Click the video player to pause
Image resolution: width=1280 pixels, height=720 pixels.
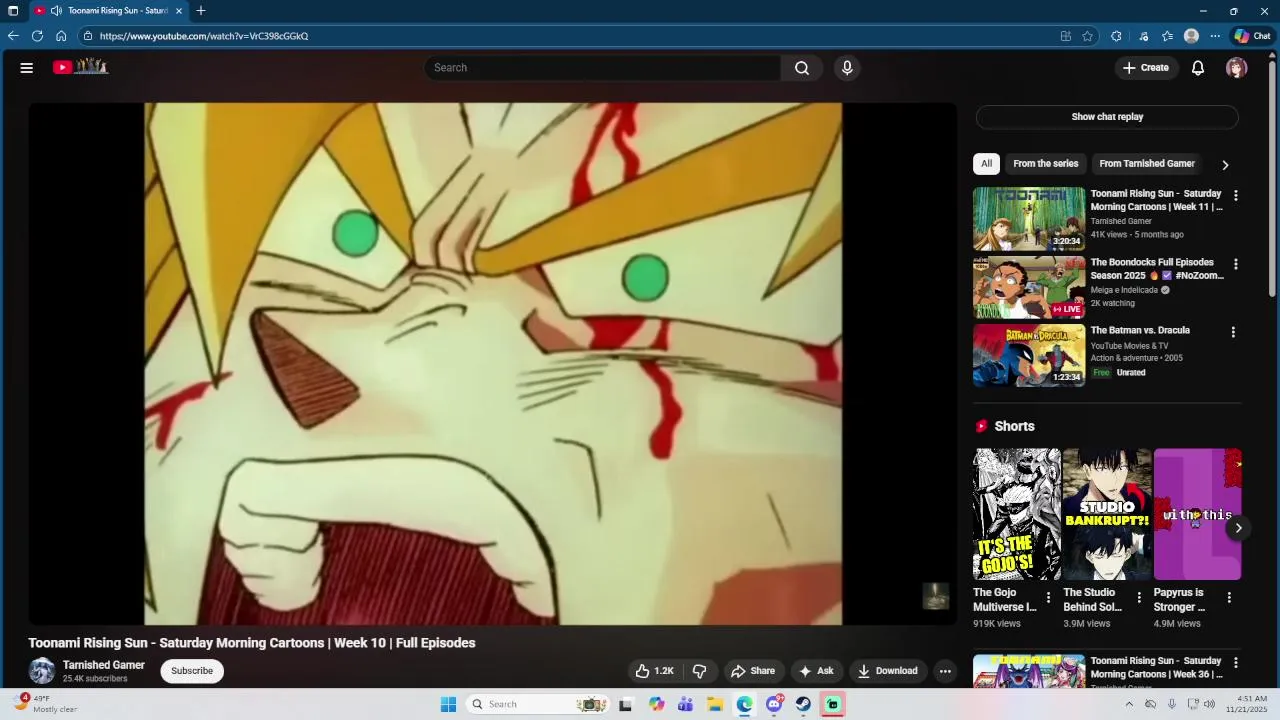tap(493, 364)
